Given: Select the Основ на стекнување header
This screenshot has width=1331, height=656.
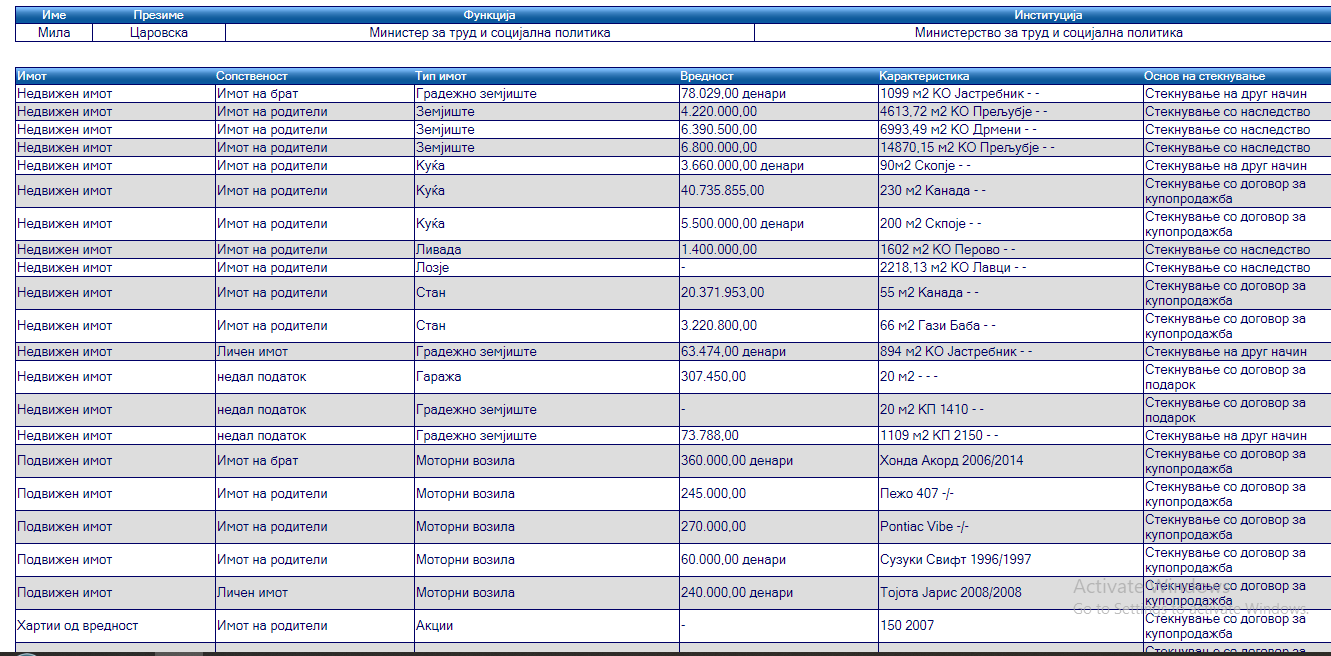Looking at the screenshot, I should [x=1205, y=76].
